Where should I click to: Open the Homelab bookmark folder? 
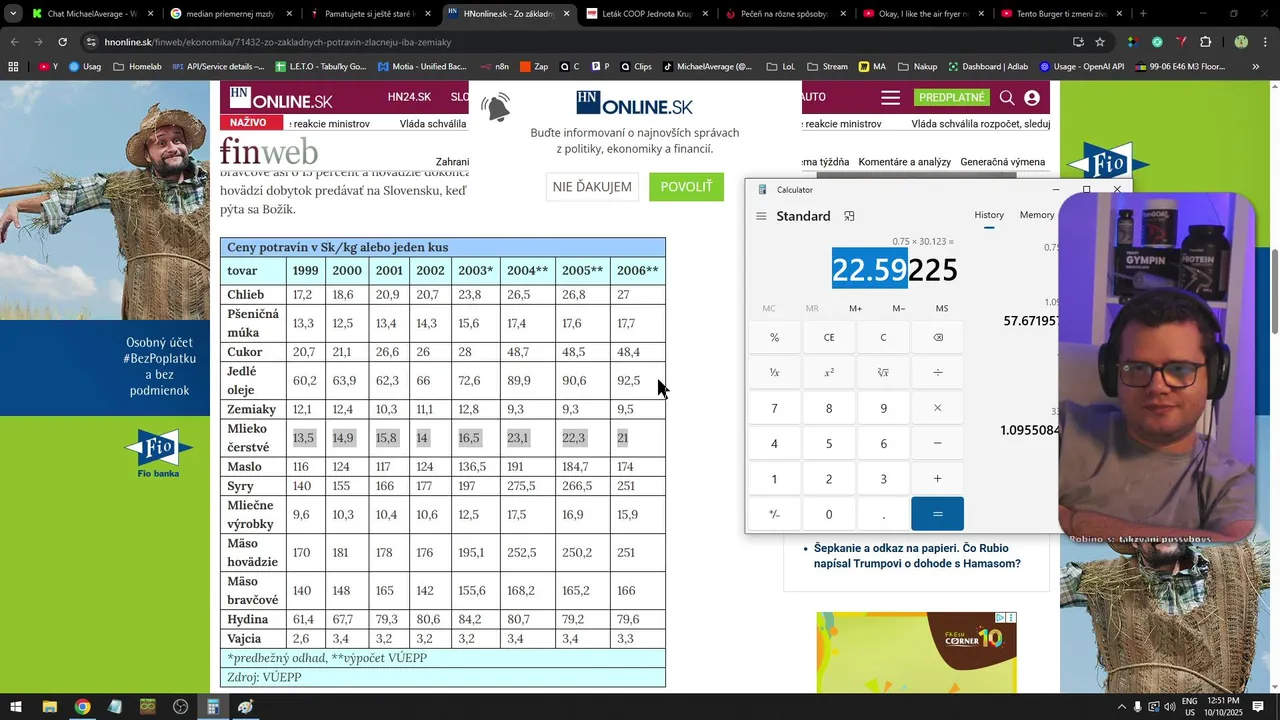pyautogui.click(x=137, y=67)
